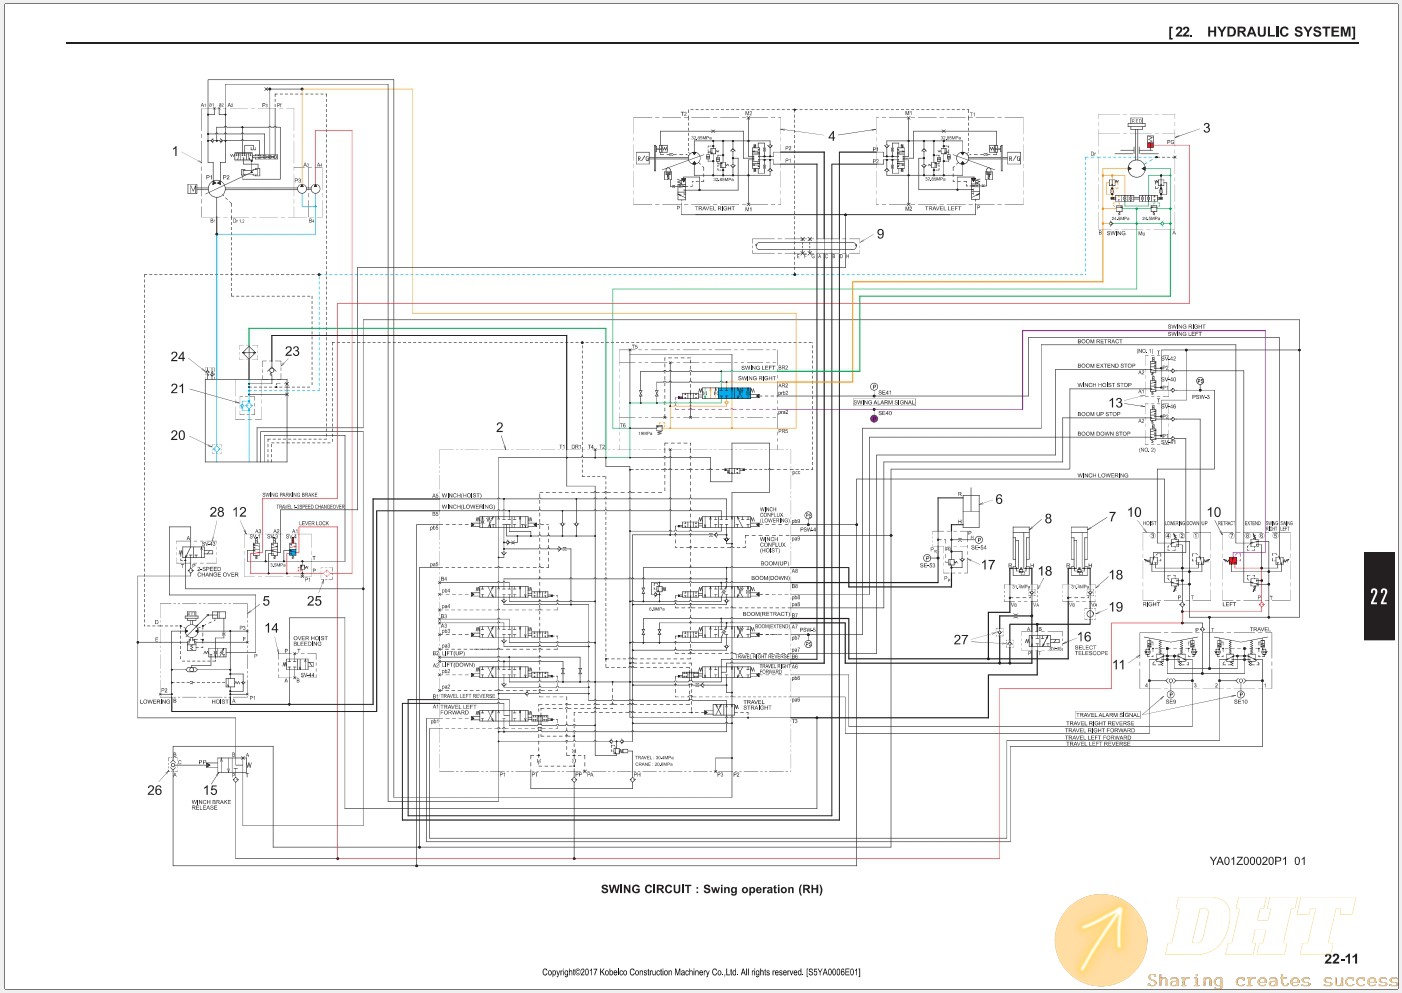The width and height of the screenshot is (1402, 993).
Task: Click callout number 27
Action: 961,640
